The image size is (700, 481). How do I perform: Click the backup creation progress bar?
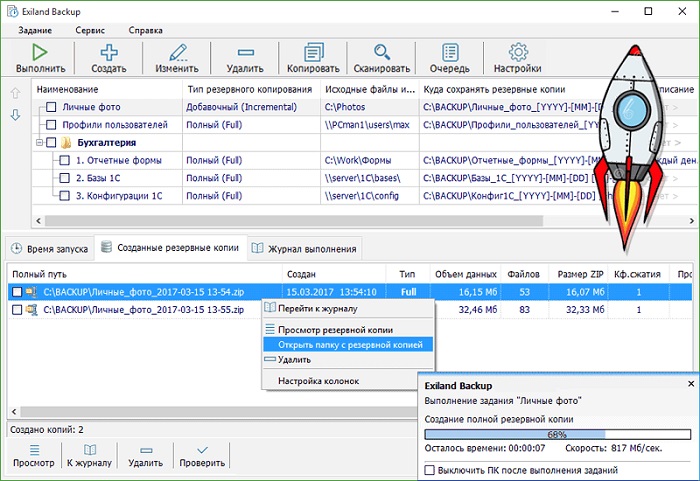point(556,435)
